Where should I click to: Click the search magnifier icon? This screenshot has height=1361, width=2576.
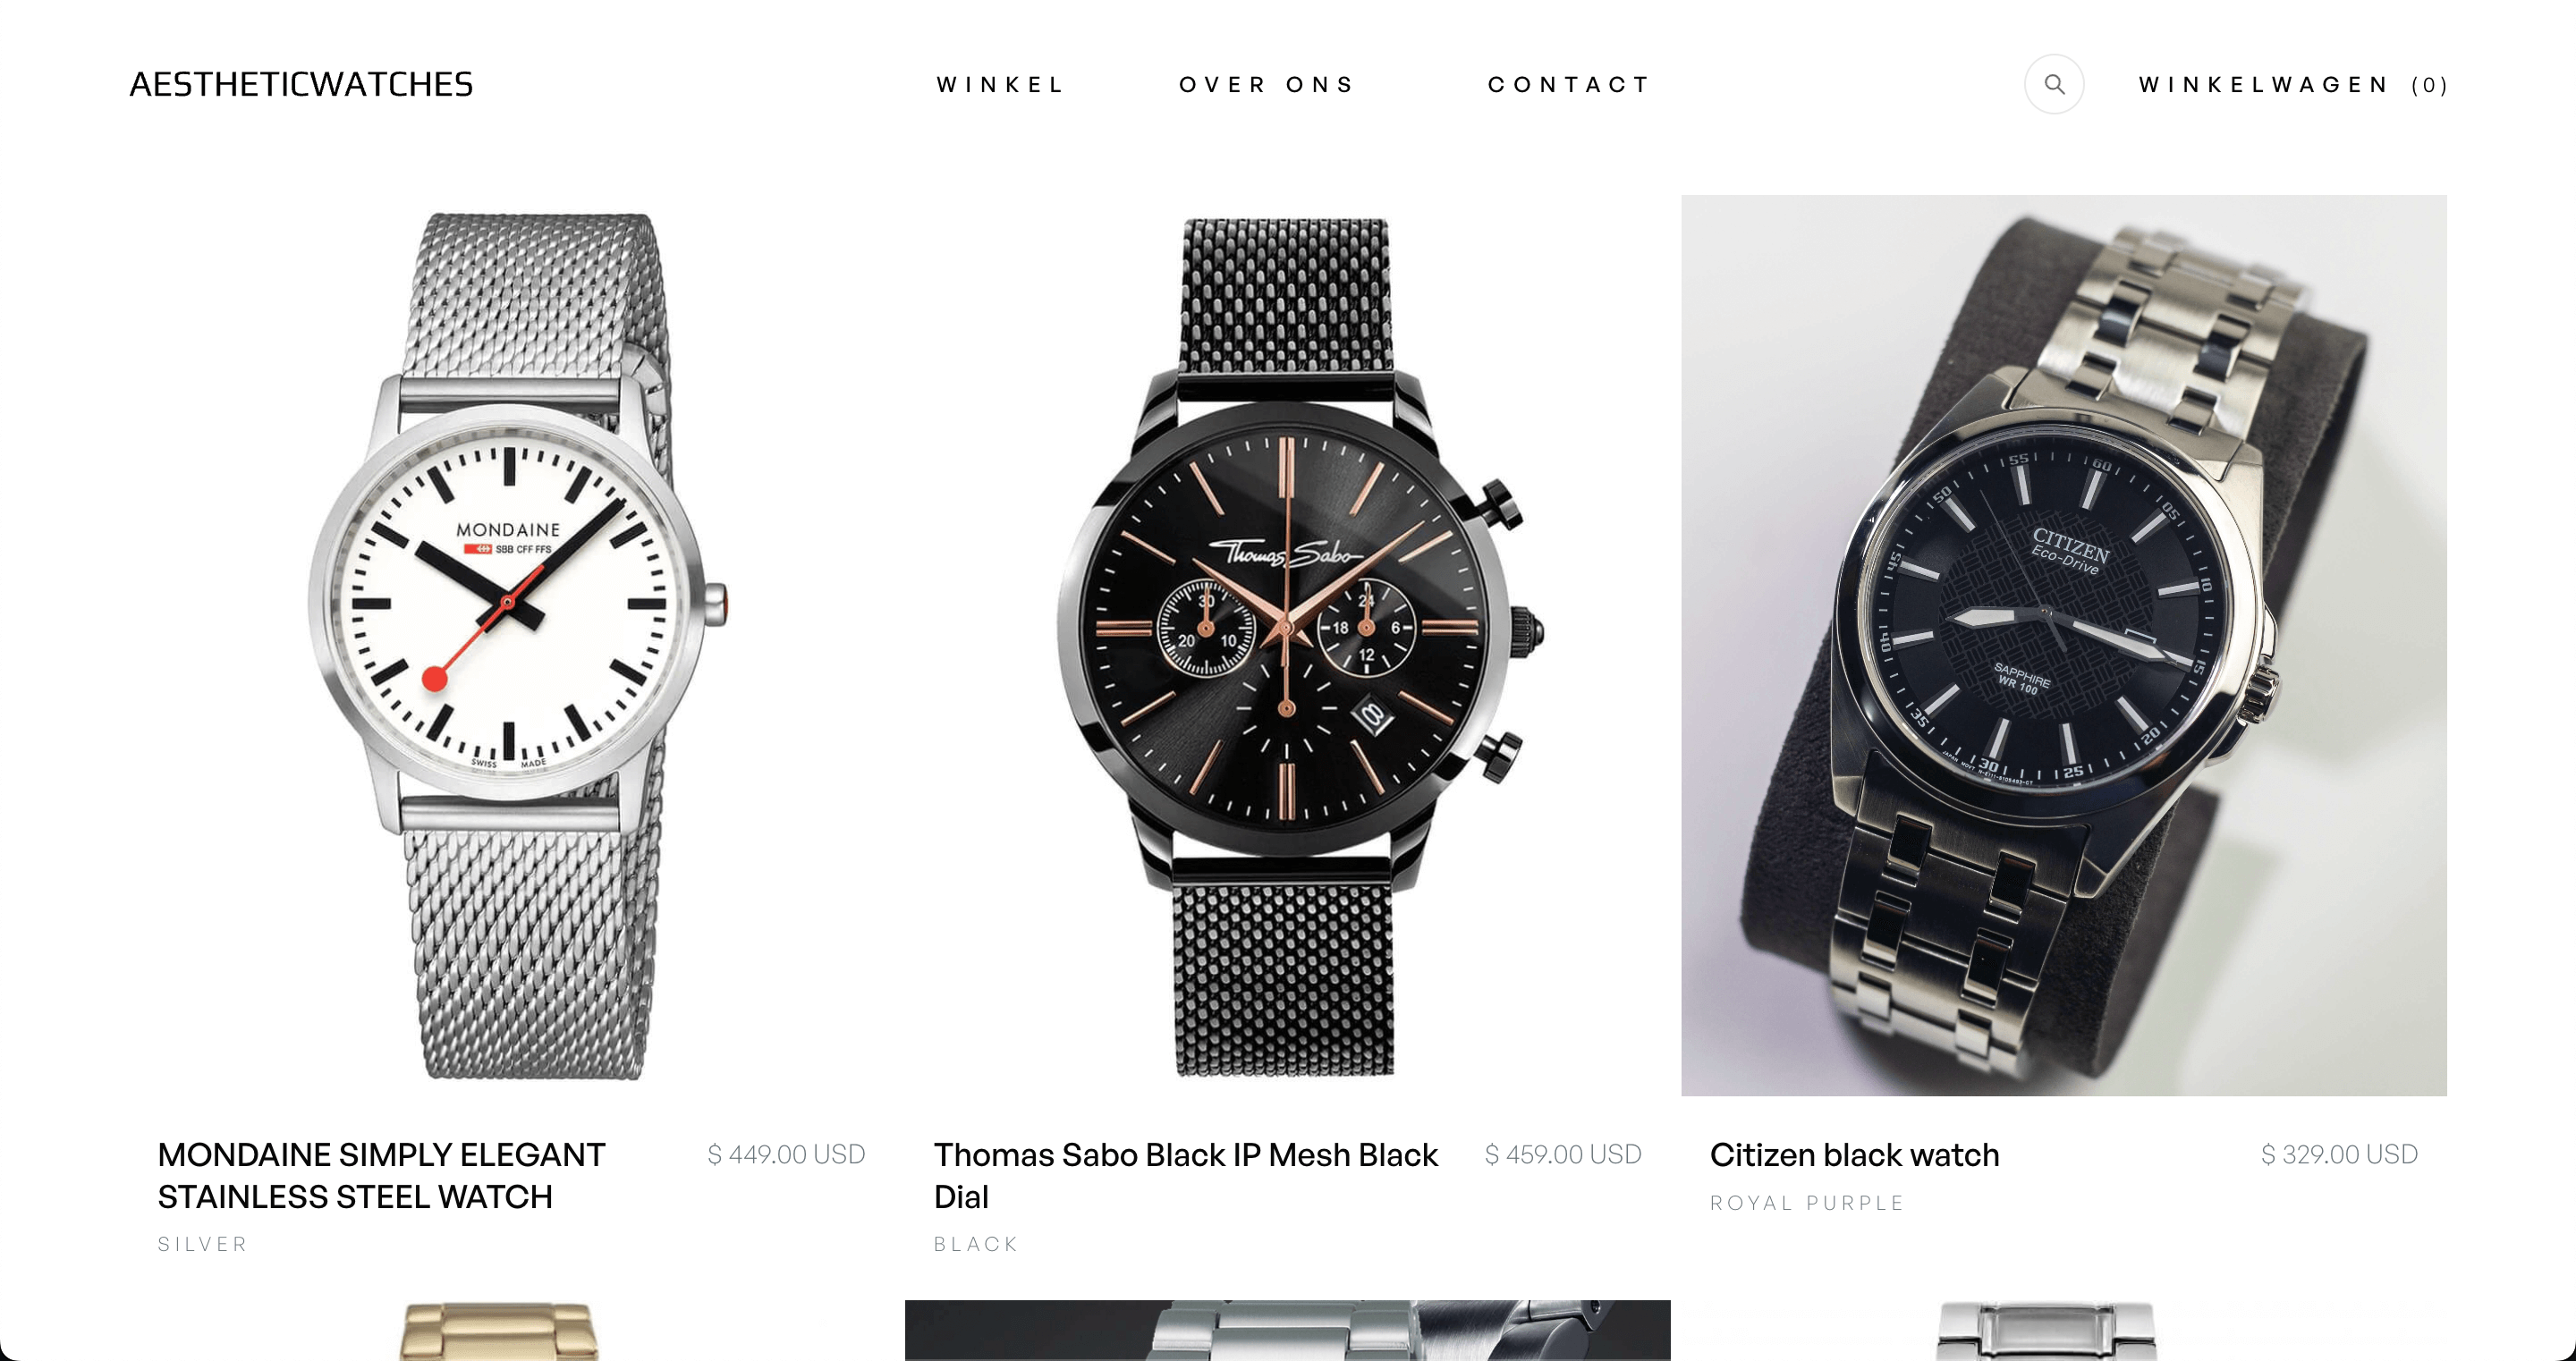[x=2054, y=84]
